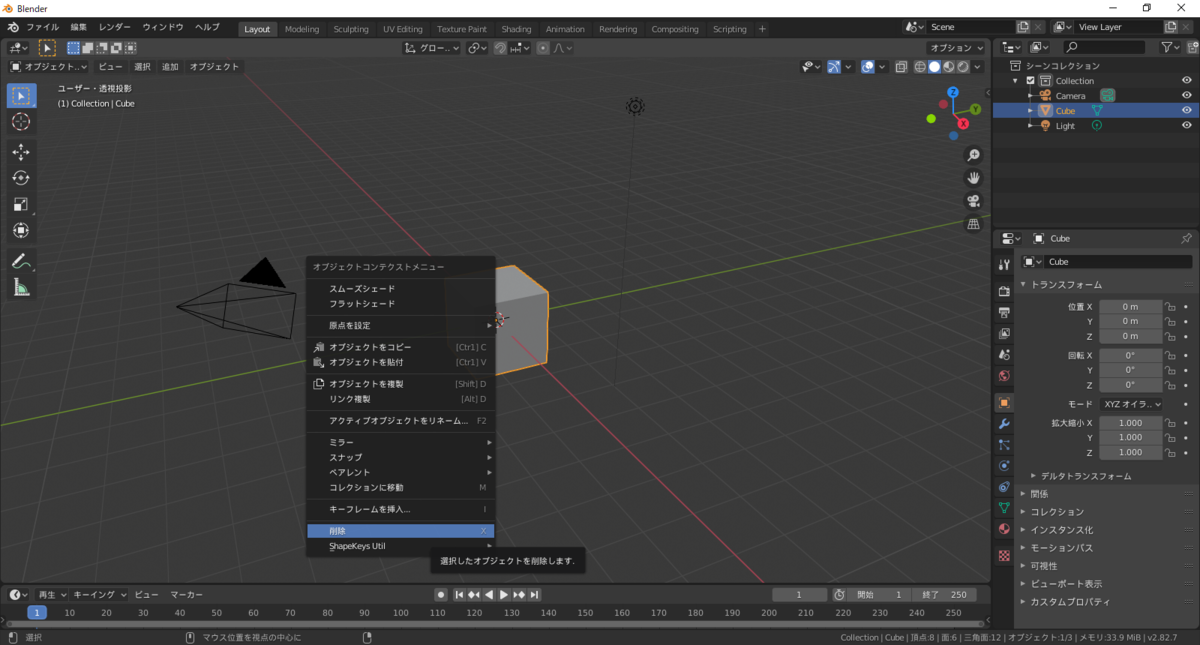Toggle auto keying record button
This screenshot has height=645, width=1200.
(x=440, y=595)
